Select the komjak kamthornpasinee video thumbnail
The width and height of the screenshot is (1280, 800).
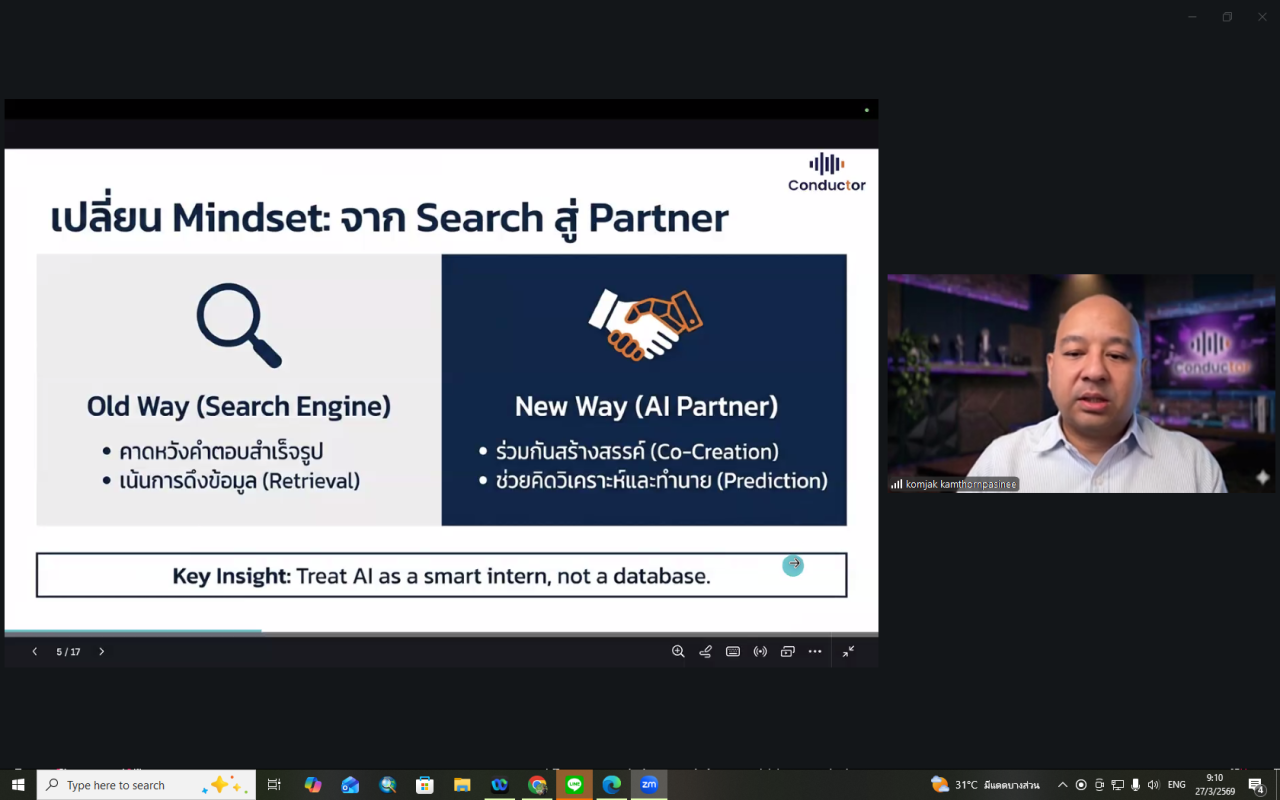coord(1081,383)
